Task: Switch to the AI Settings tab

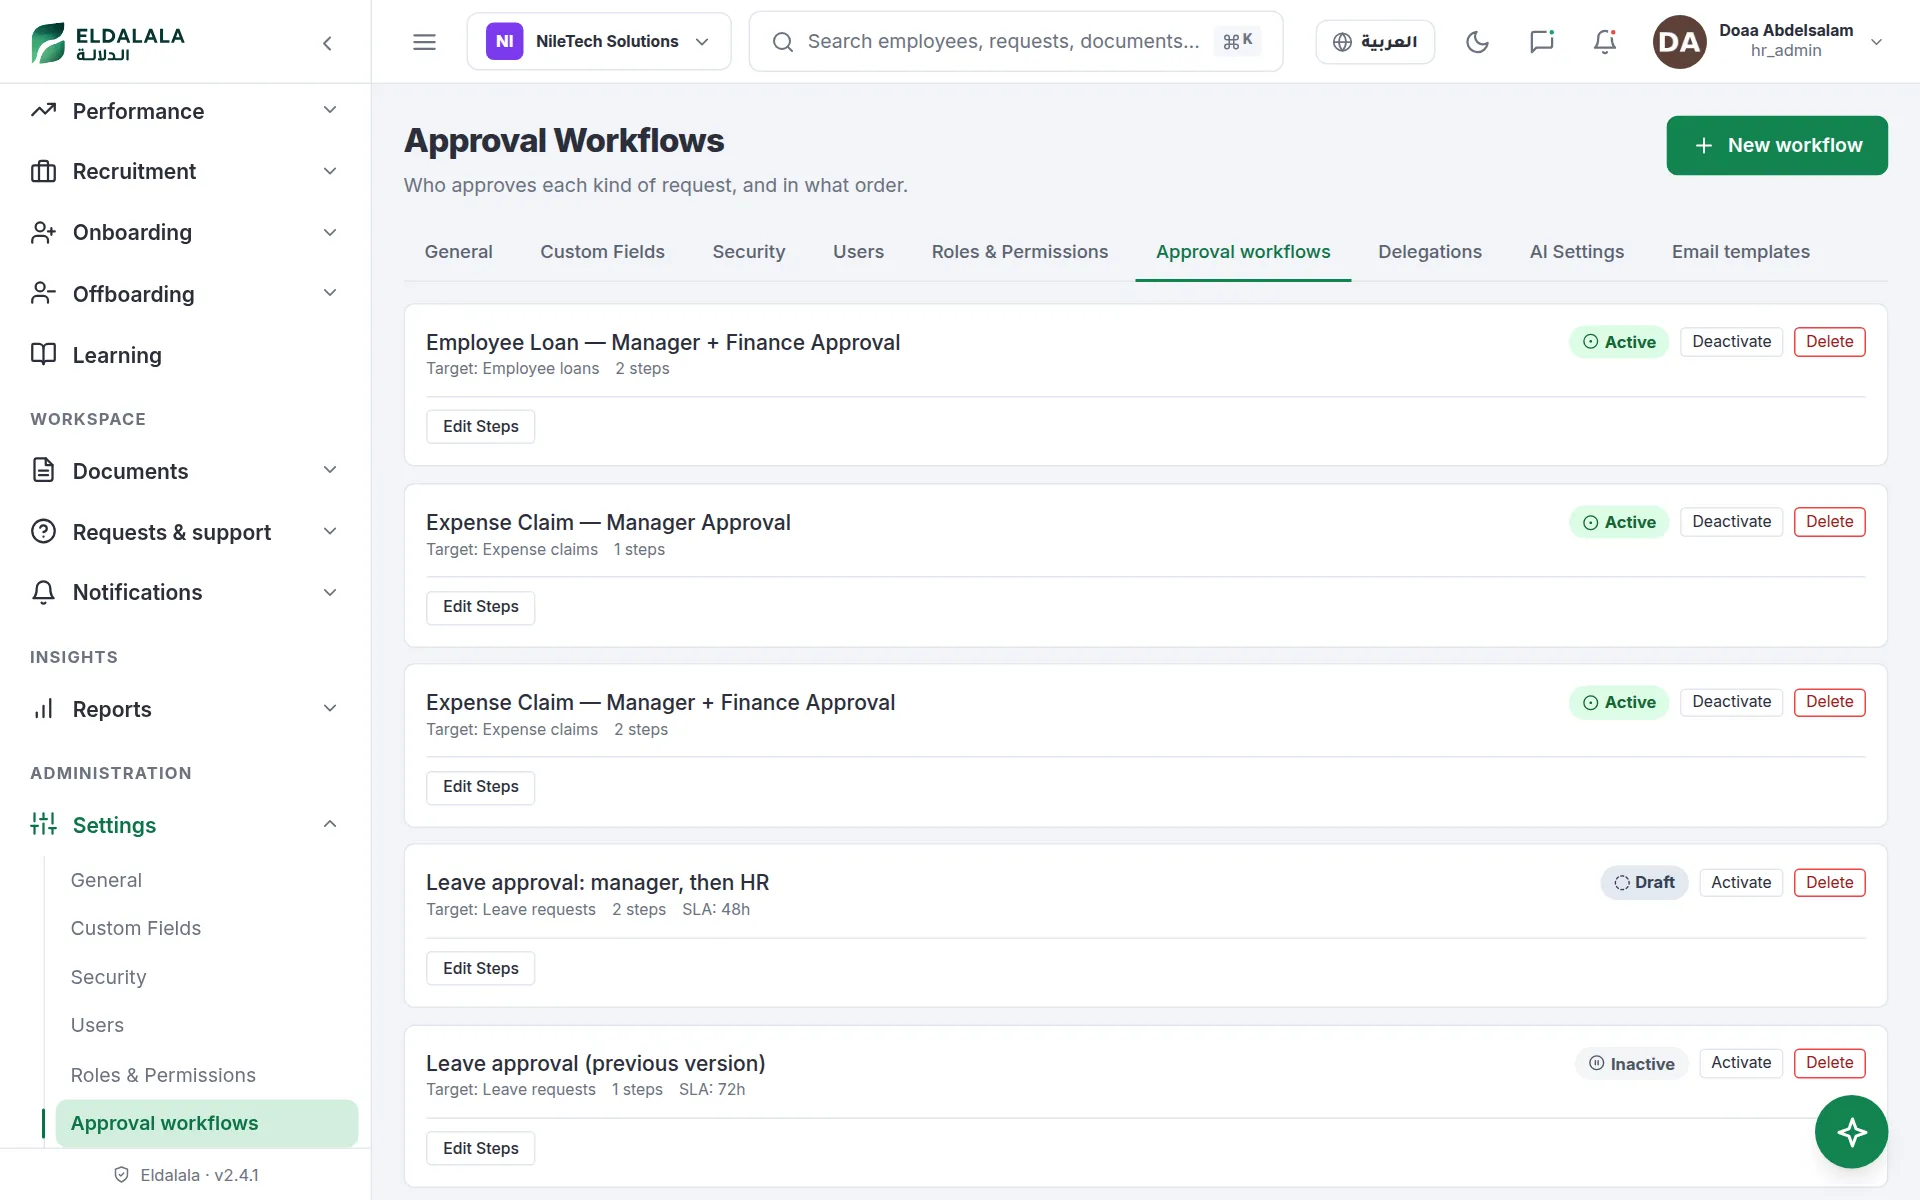Action: (1577, 252)
